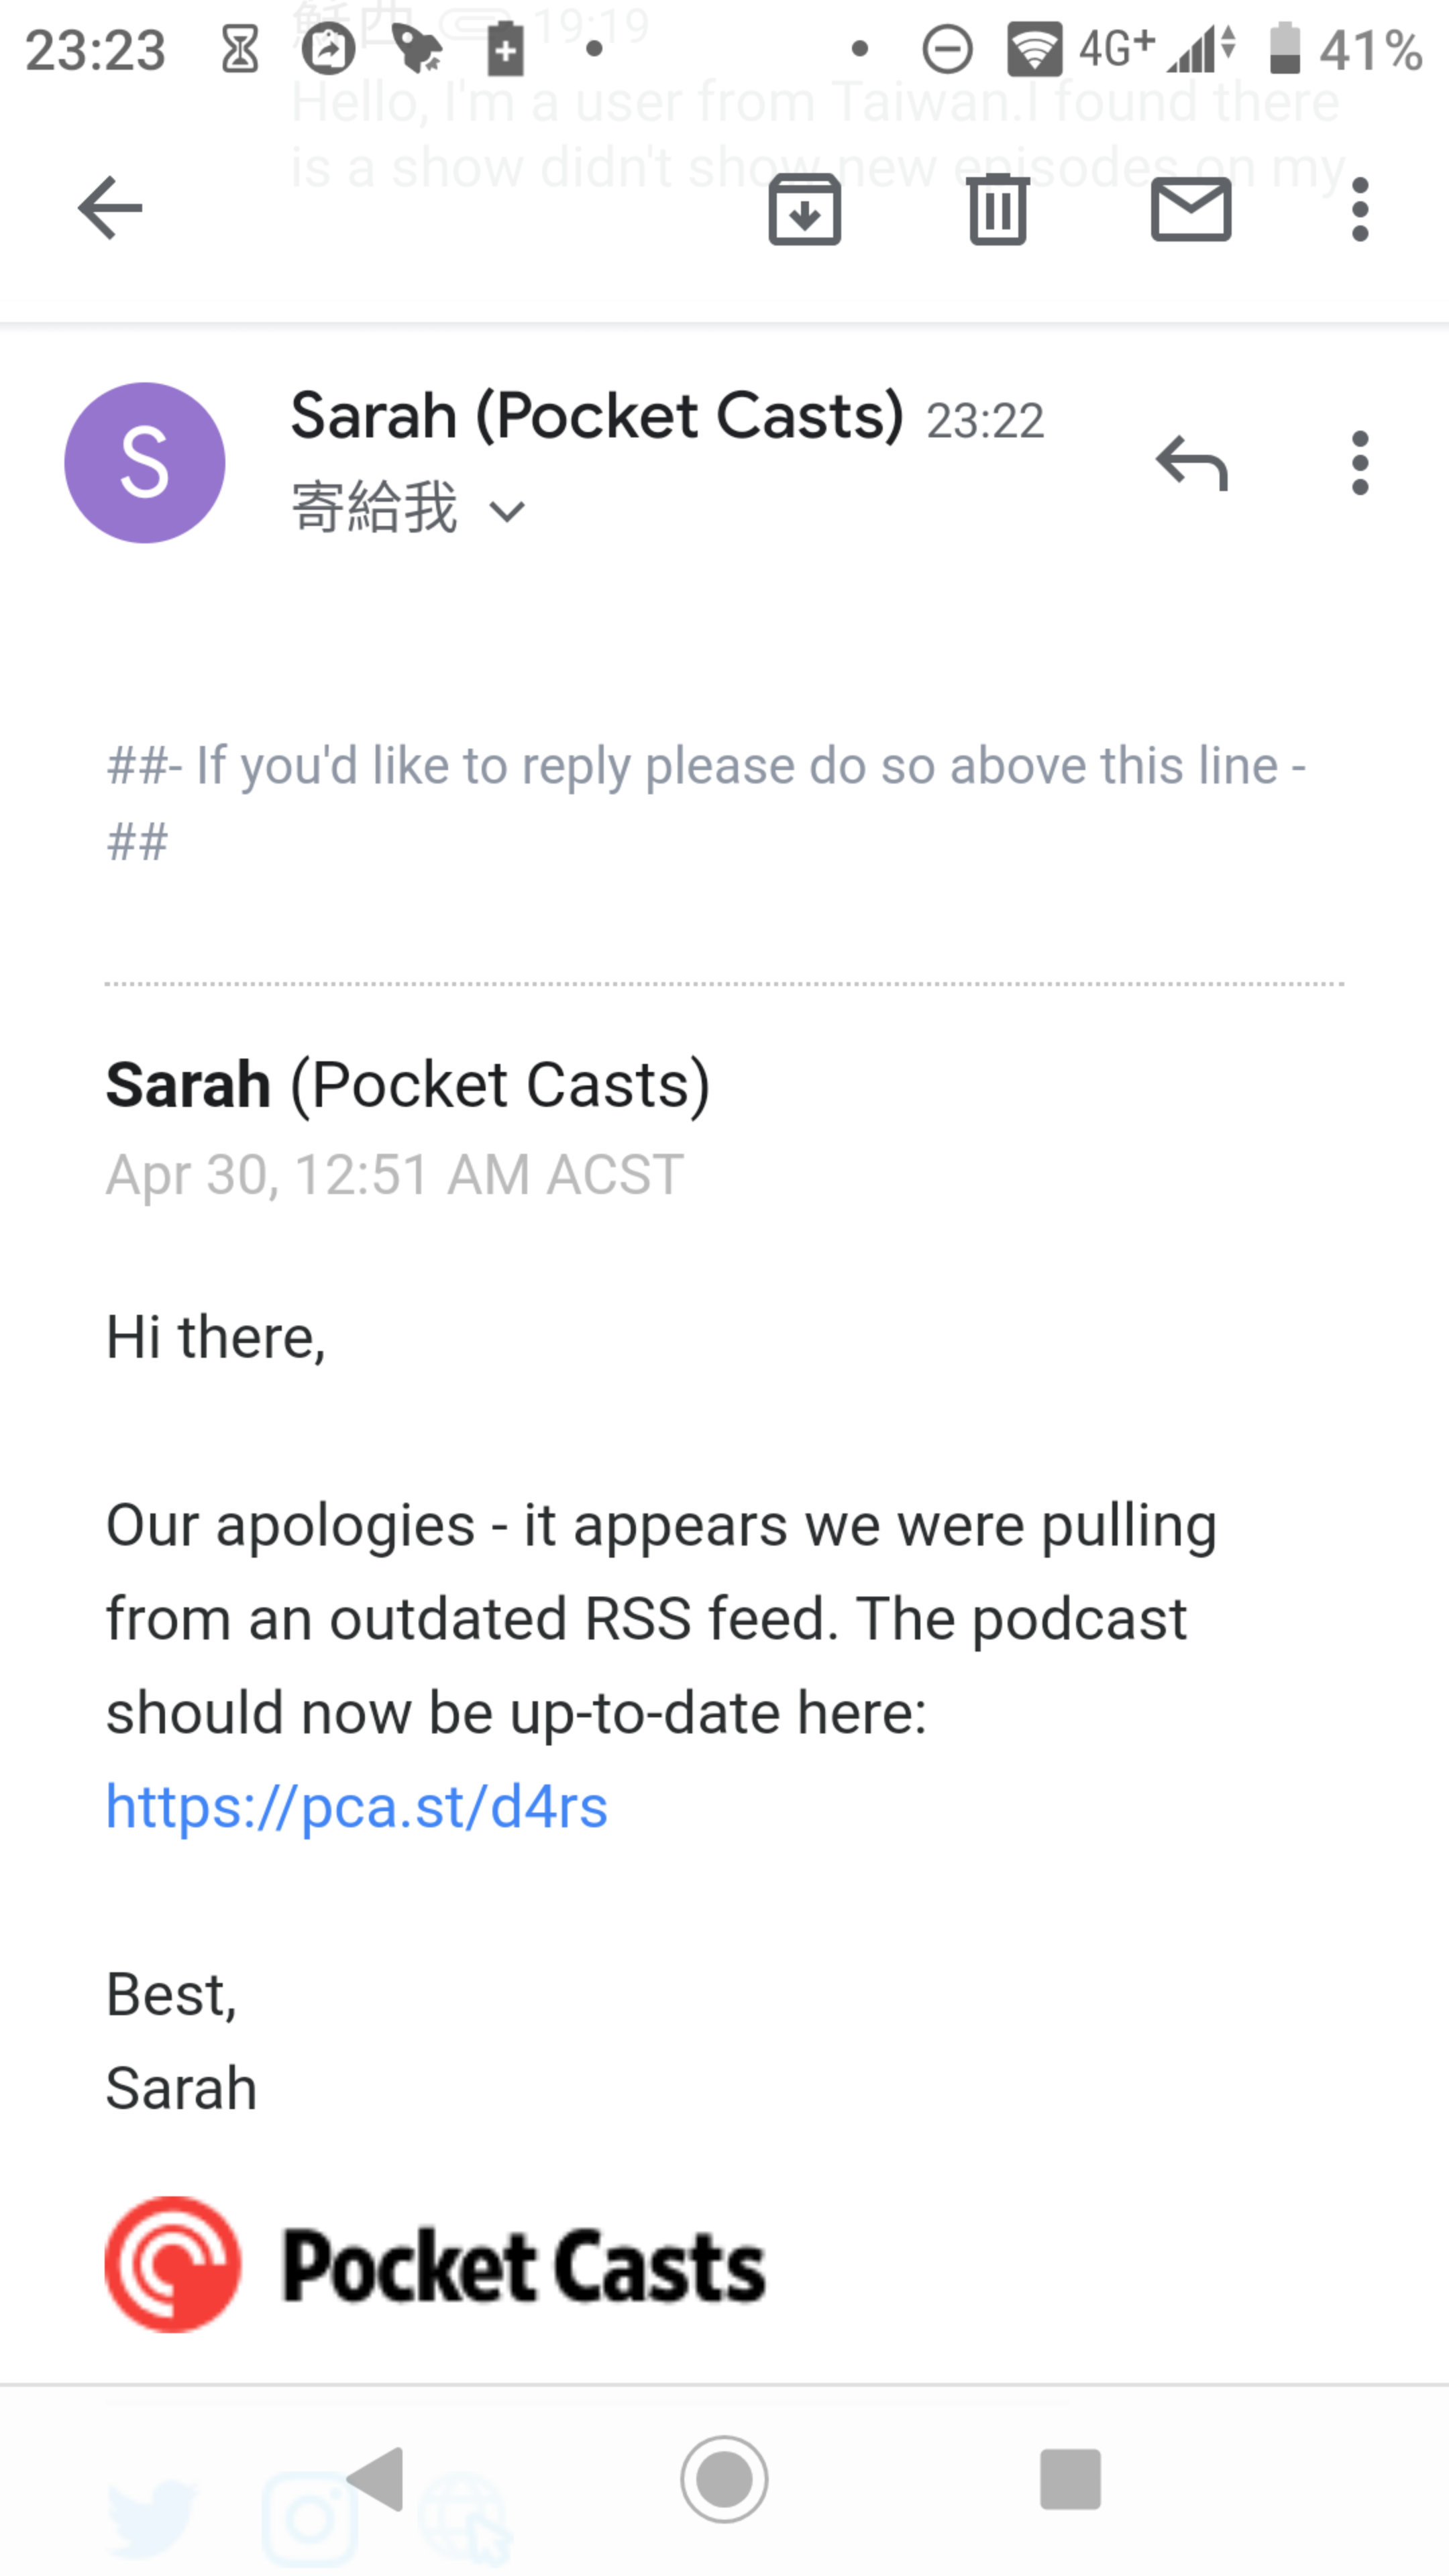Tap the Android home button

pyautogui.click(x=724, y=2479)
